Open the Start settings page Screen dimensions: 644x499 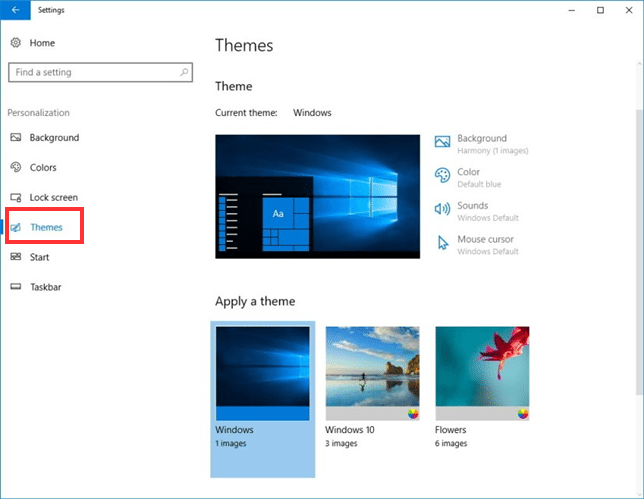[39, 257]
